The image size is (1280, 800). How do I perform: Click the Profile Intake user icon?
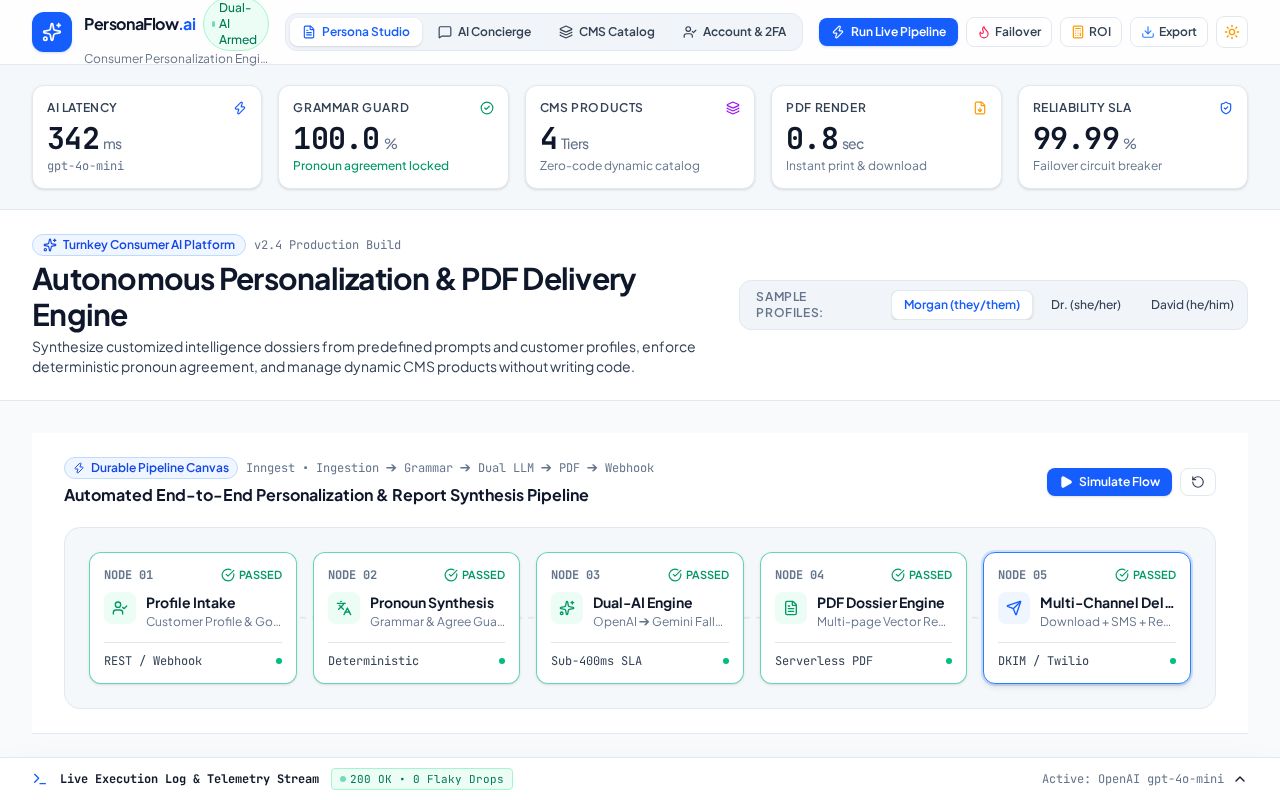point(120,608)
